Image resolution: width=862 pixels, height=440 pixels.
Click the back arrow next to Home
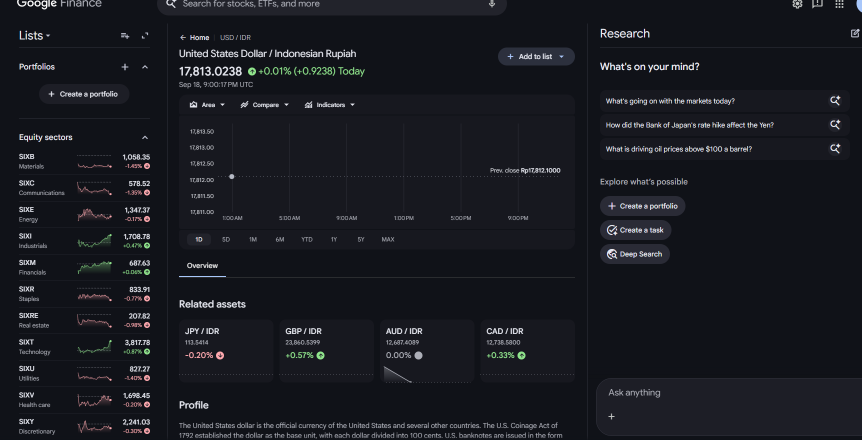[183, 38]
